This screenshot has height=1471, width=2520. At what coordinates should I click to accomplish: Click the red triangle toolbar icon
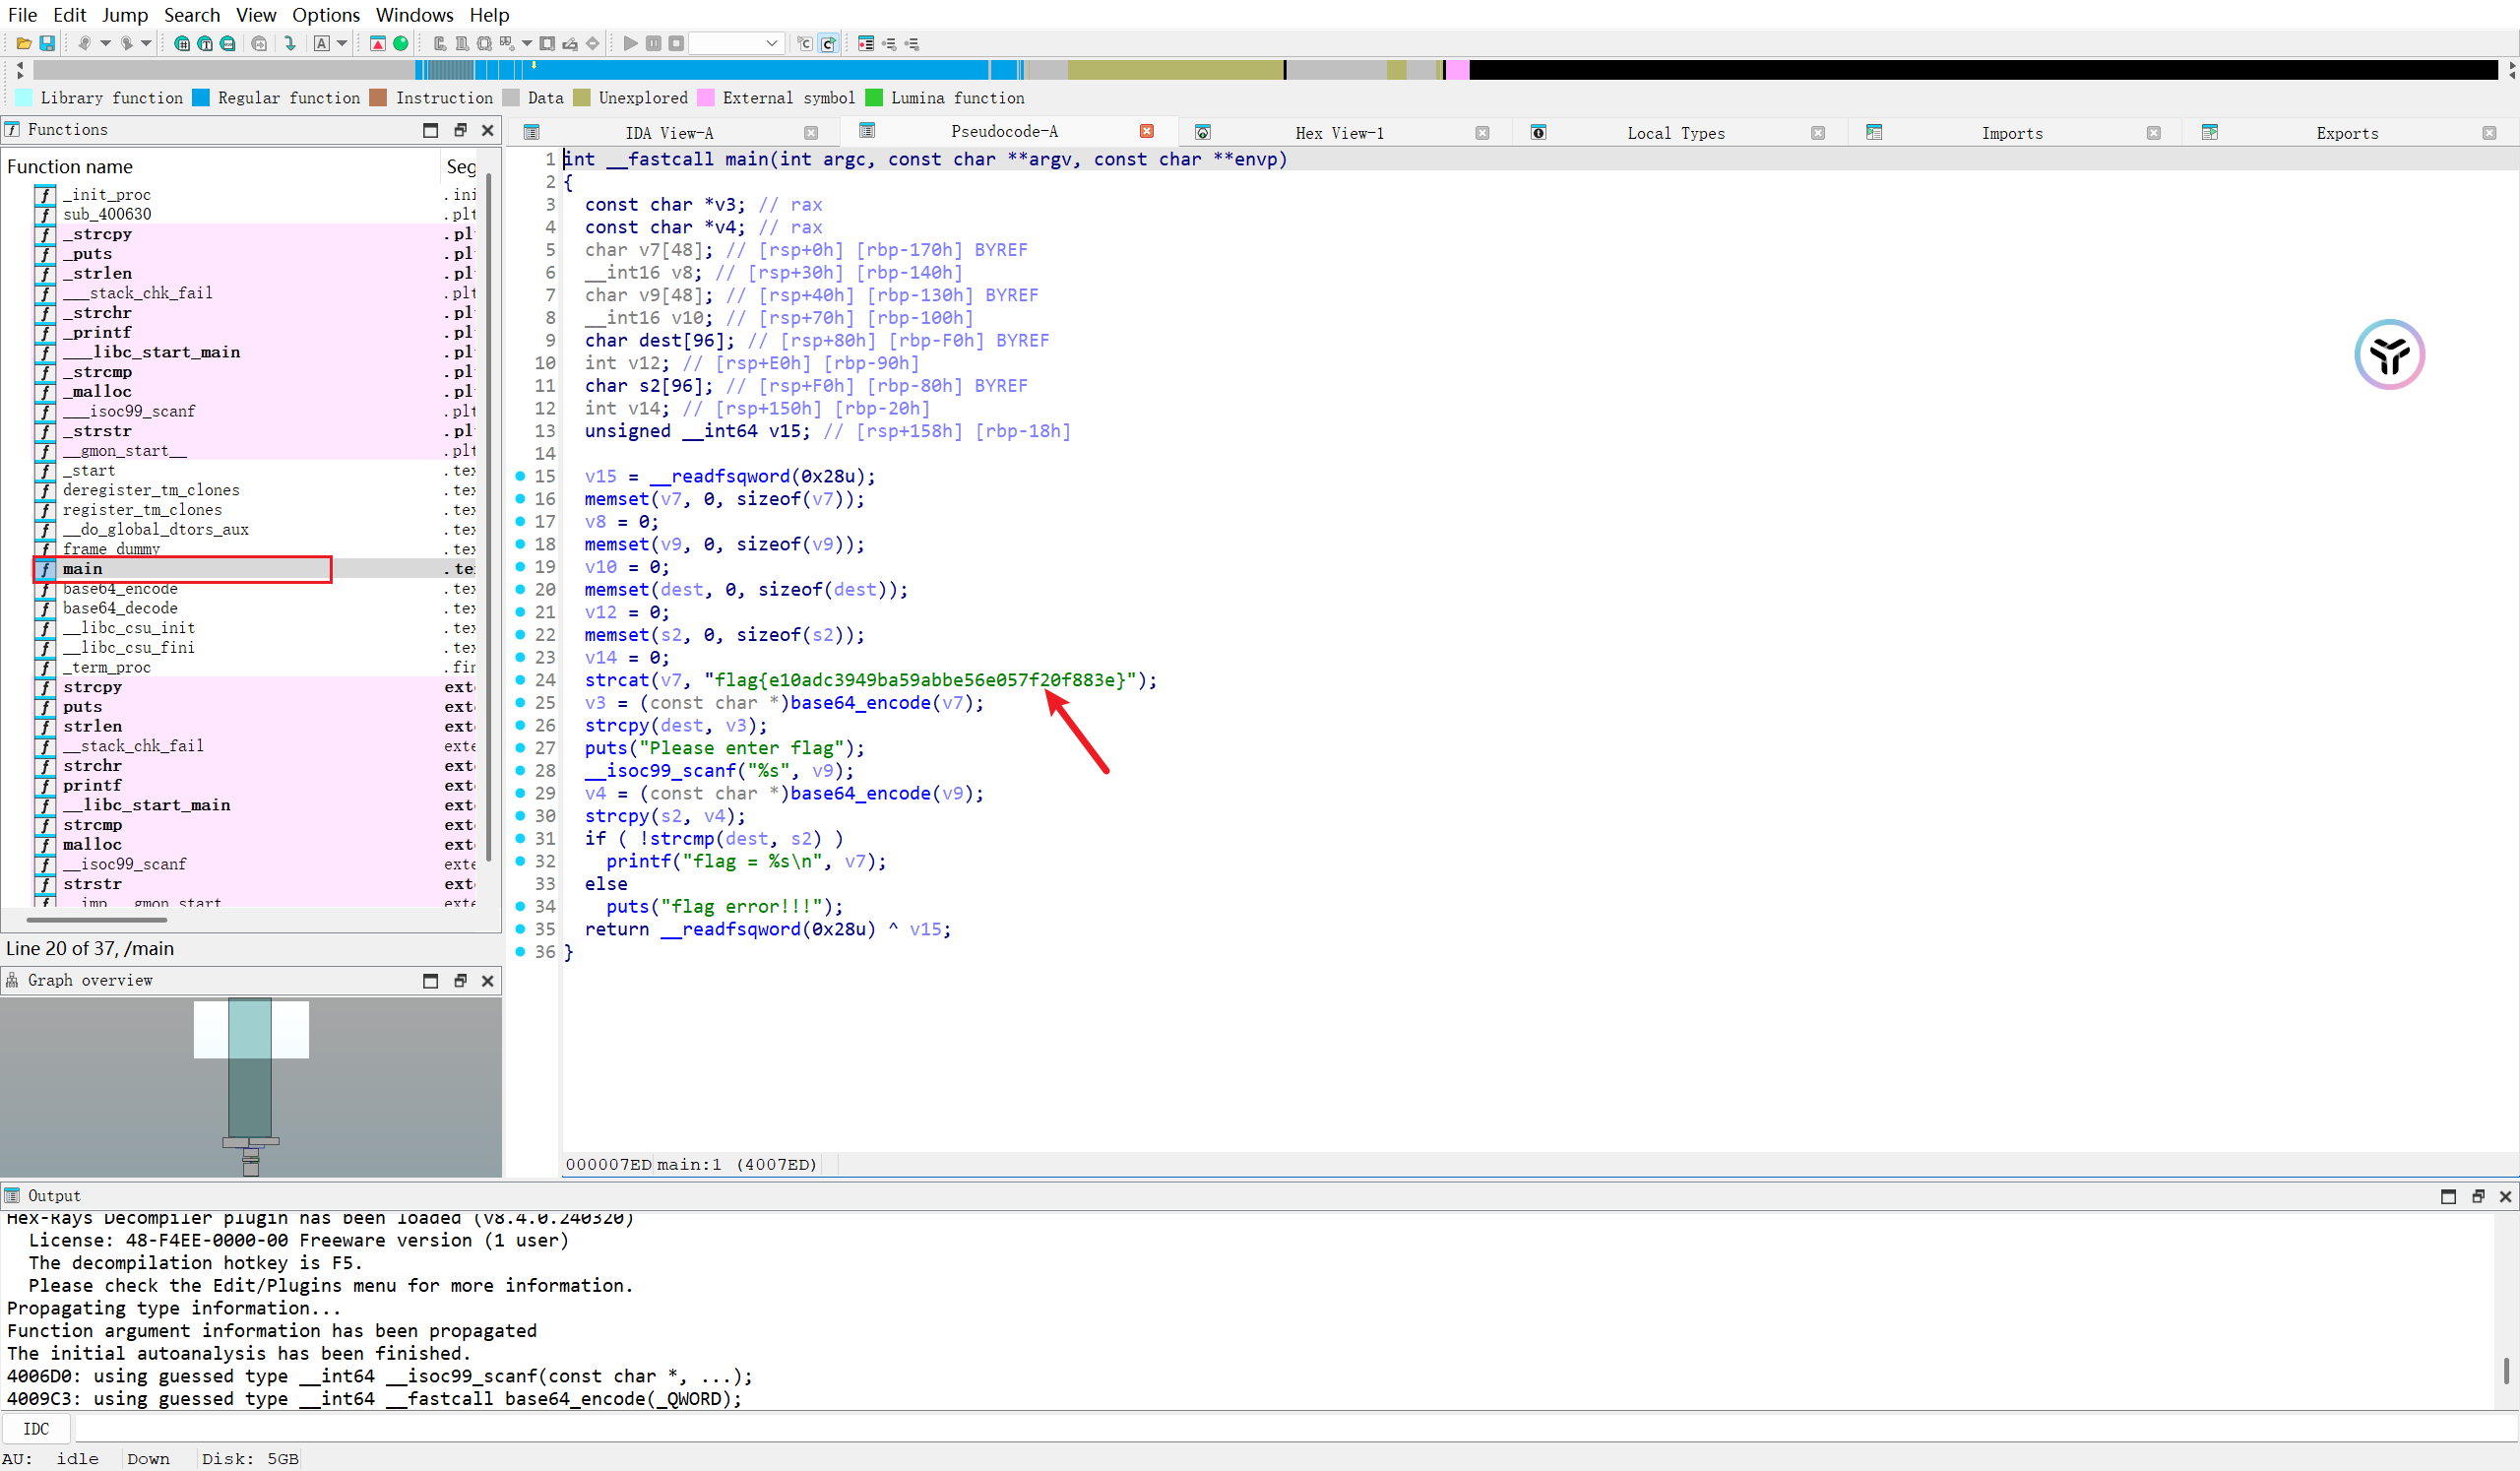(x=378, y=43)
